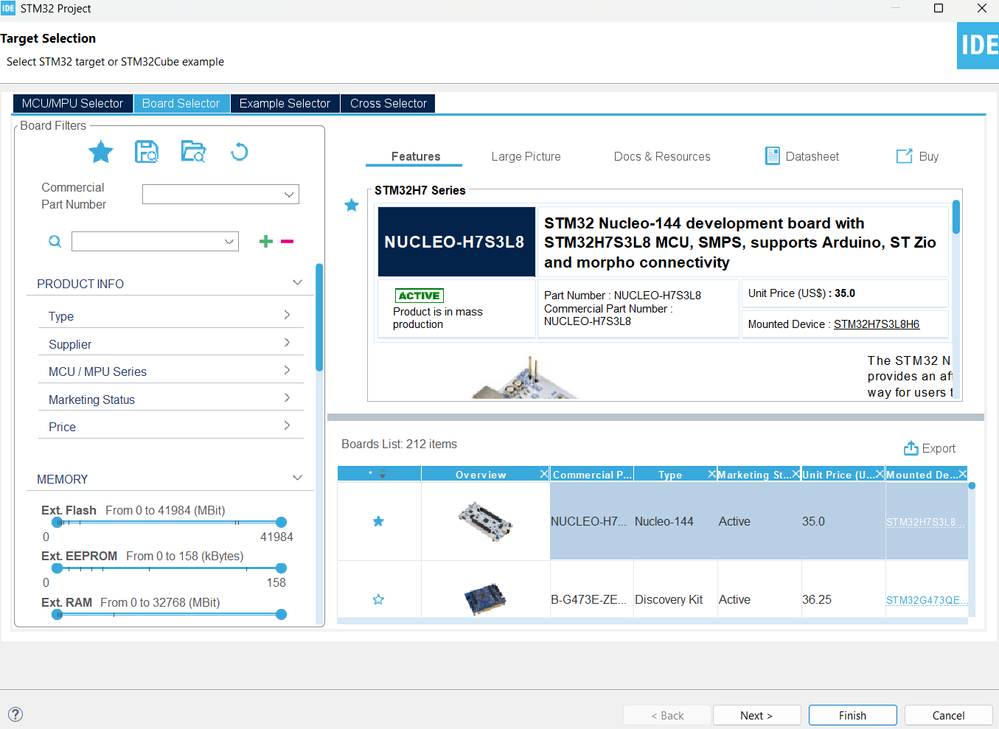Screen dimensions: 999x729
Task: Click the Datasheet document icon
Action: [x=772, y=156]
